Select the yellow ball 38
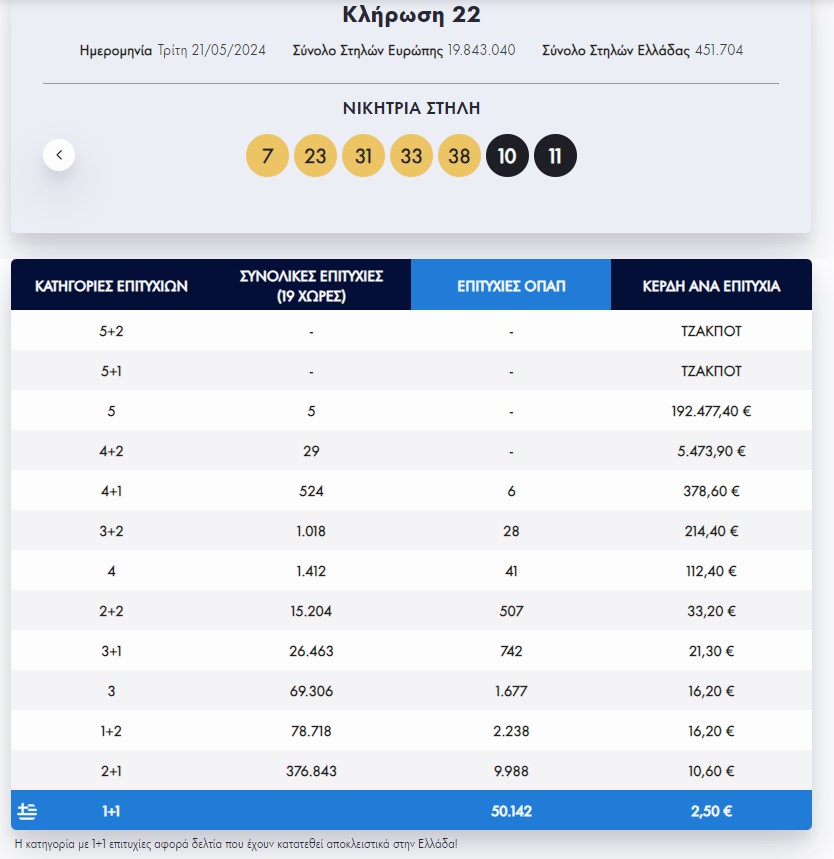The height and width of the screenshot is (859, 834). (459, 155)
